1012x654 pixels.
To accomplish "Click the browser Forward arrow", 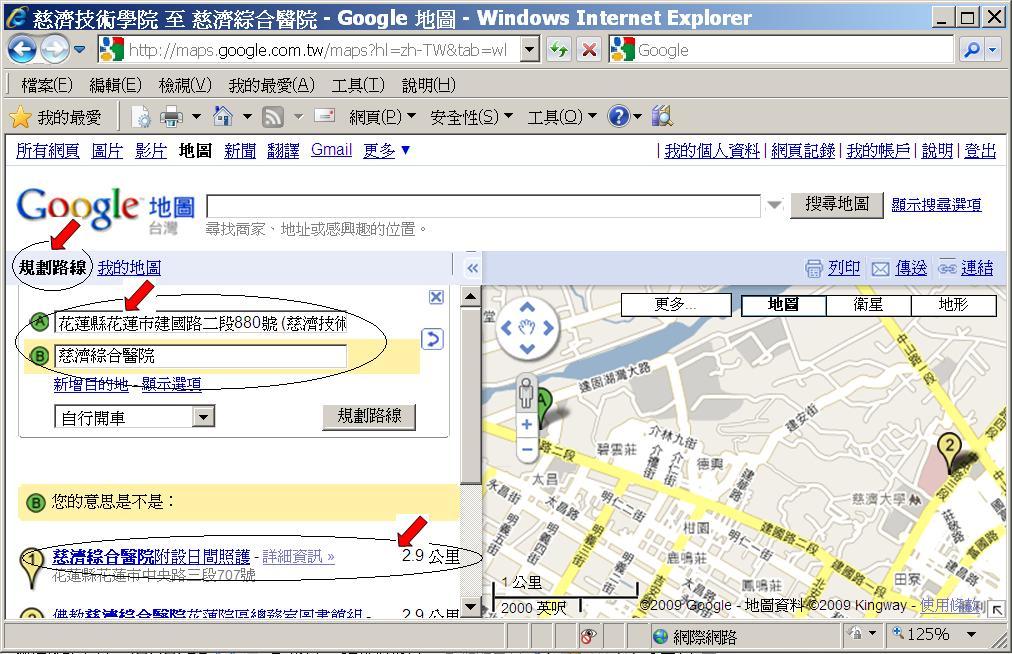I will (x=54, y=49).
